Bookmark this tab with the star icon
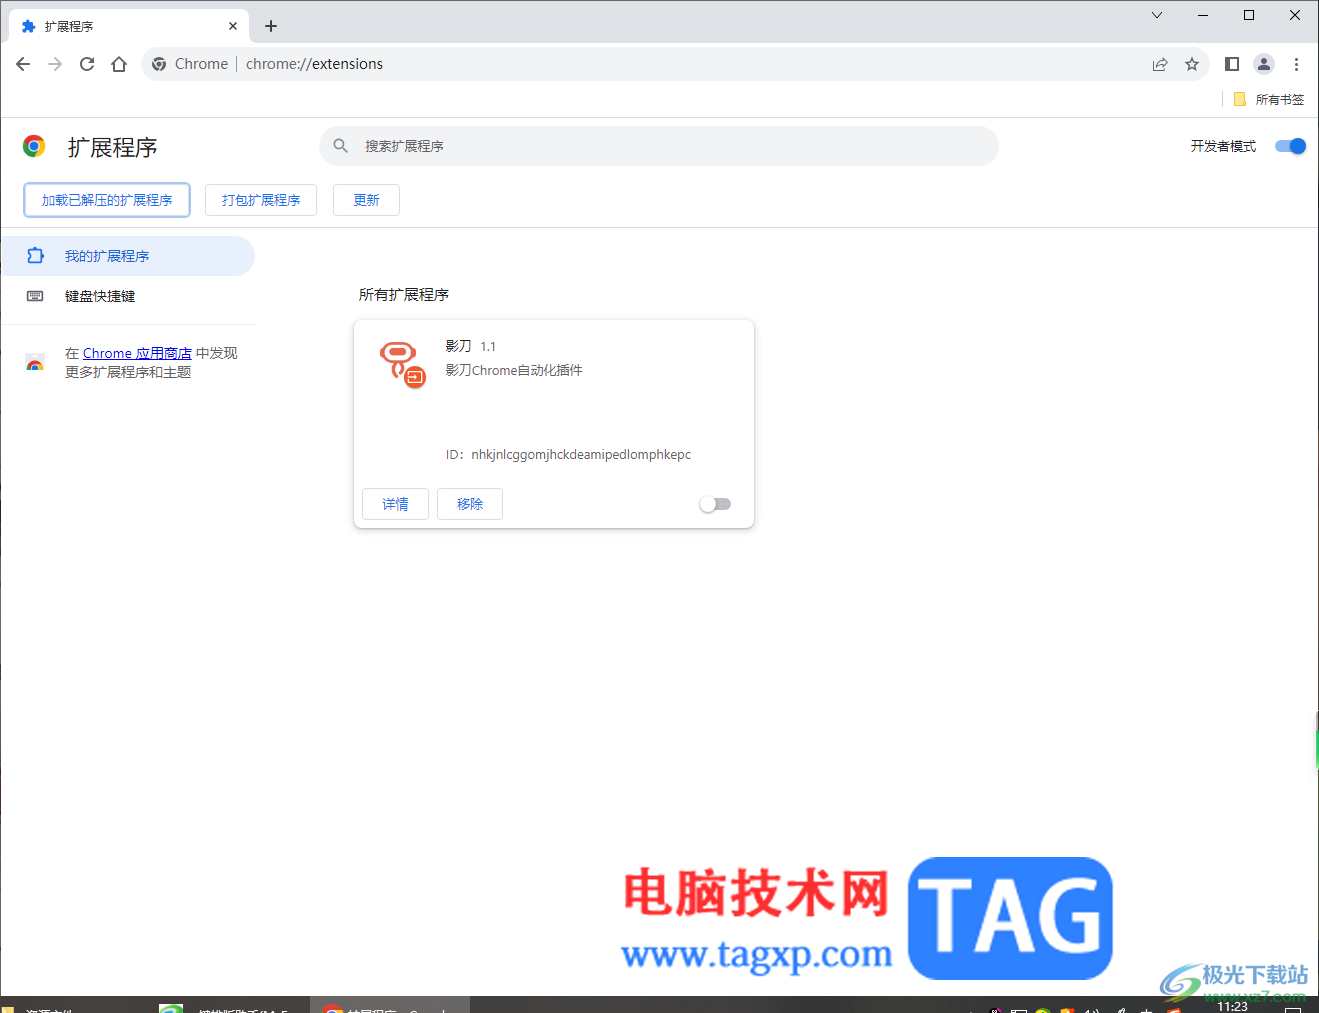 point(1192,64)
